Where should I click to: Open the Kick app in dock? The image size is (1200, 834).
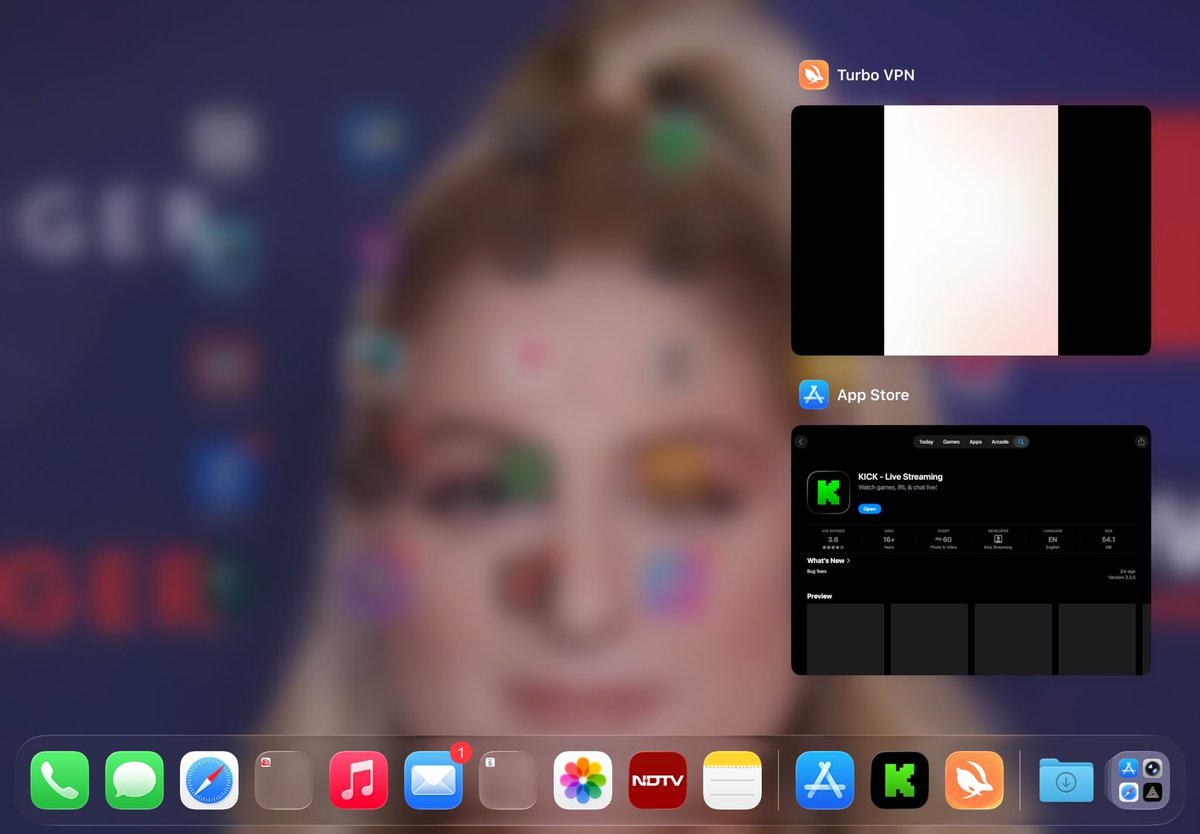click(x=900, y=780)
